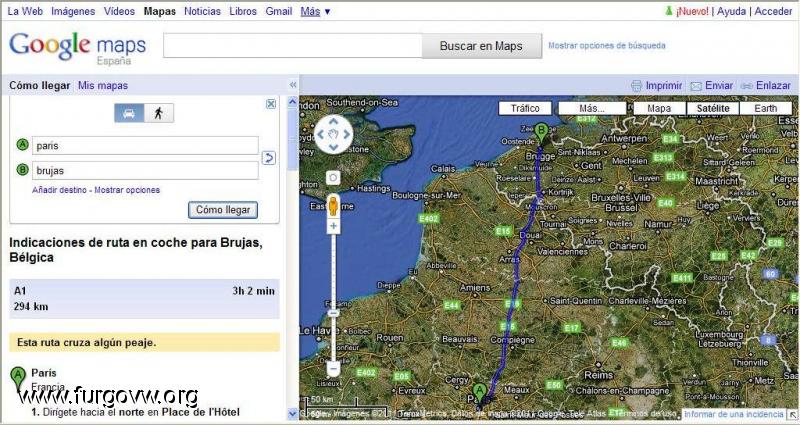Pan the map left with the arrow
The width and height of the screenshot is (800, 425).
pos(320,135)
